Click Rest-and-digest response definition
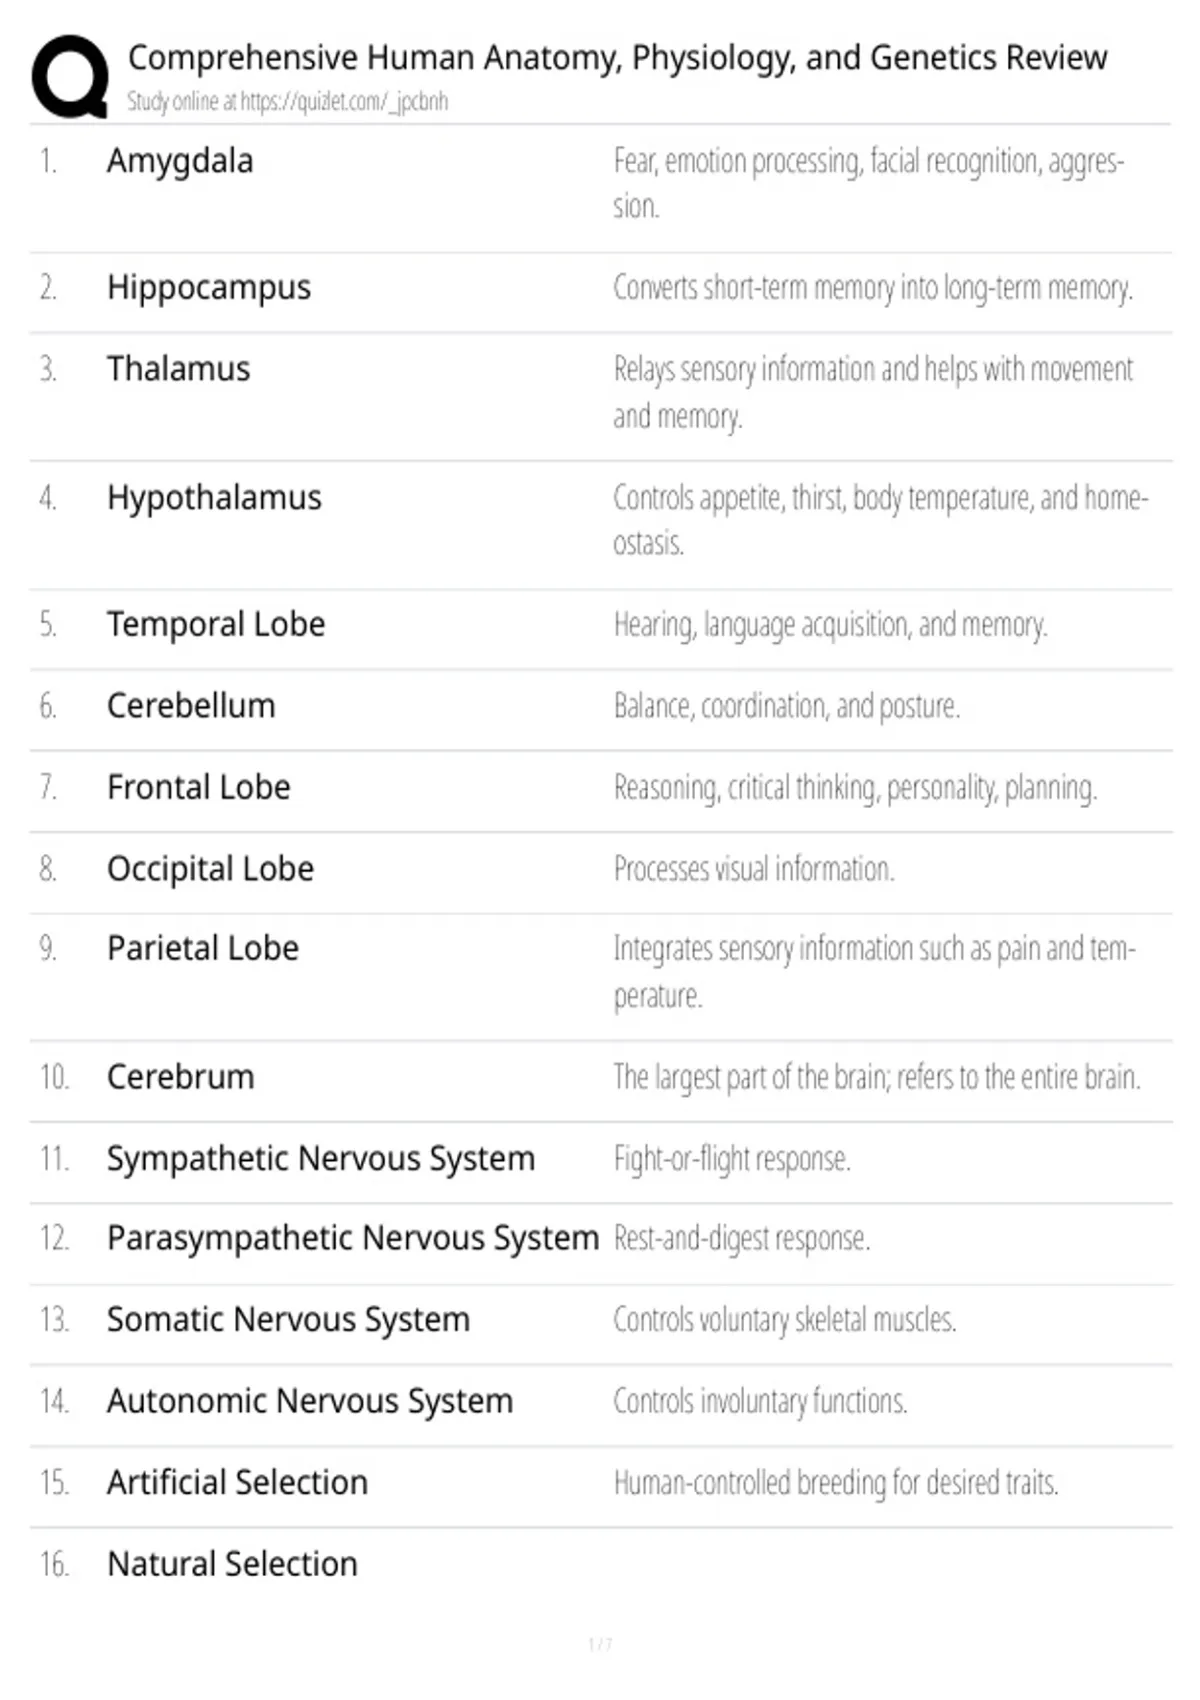 [742, 1239]
